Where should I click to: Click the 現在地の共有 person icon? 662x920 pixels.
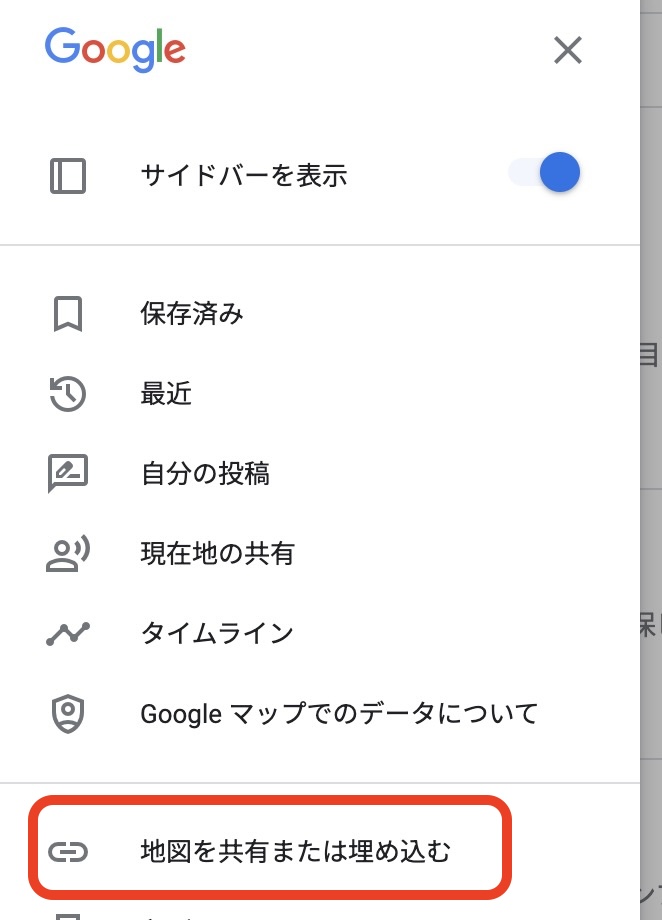click(x=68, y=553)
